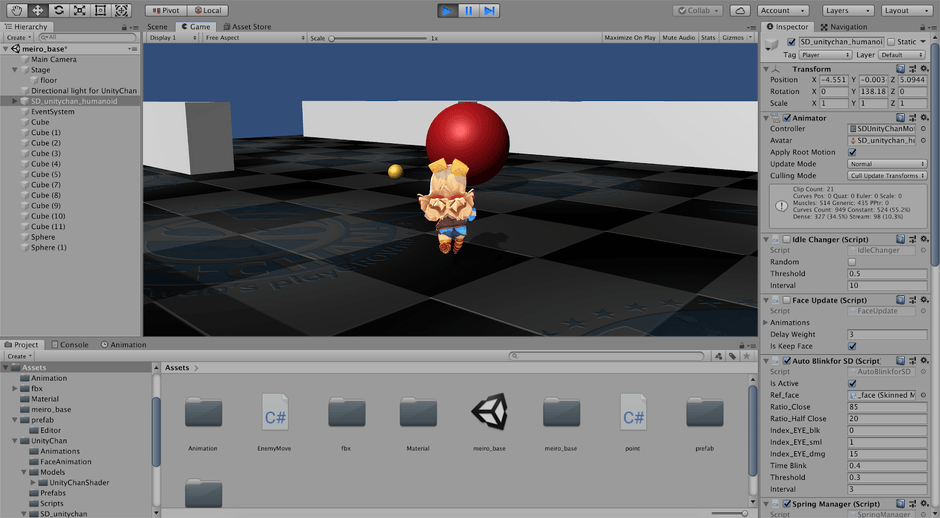Open the Gizmos menu
The height and width of the screenshot is (518, 940).
click(737, 37)
